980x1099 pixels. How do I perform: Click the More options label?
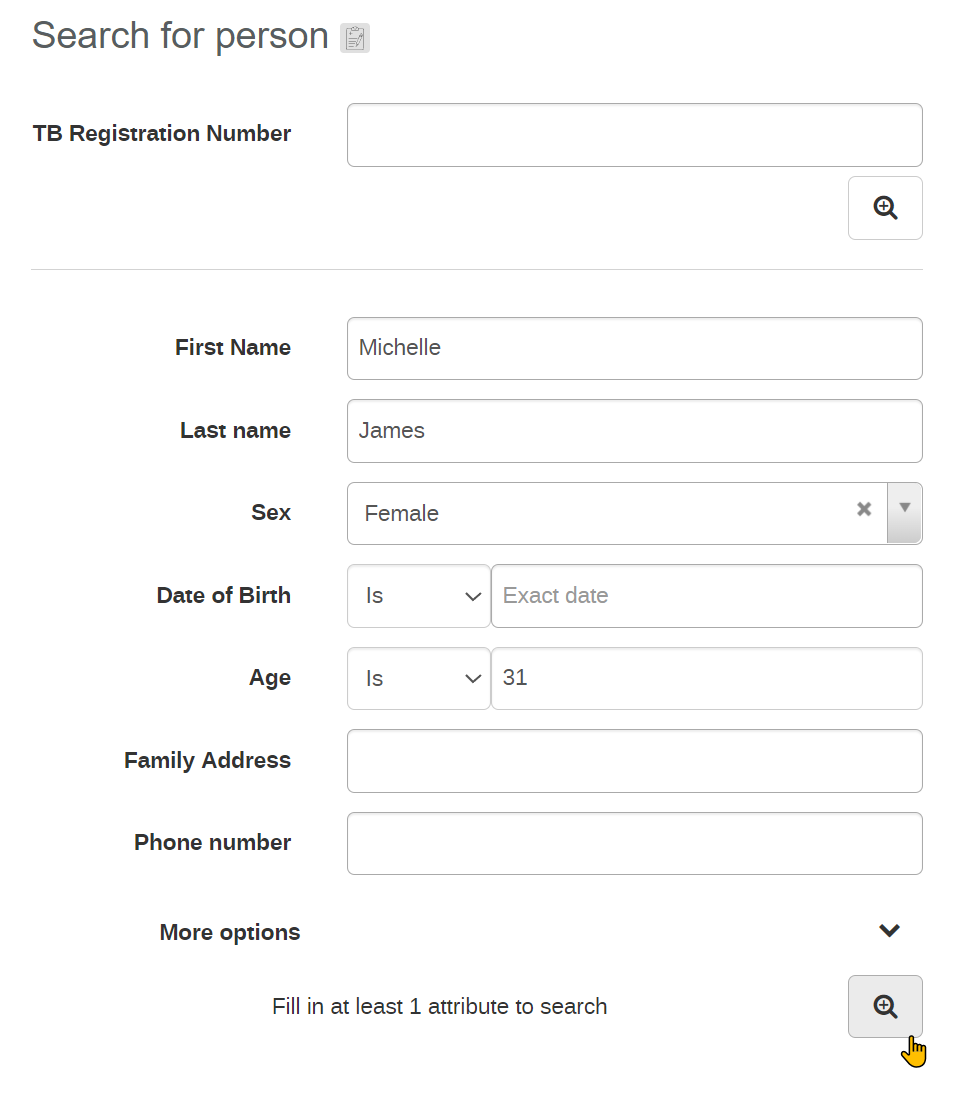[230, 932]
